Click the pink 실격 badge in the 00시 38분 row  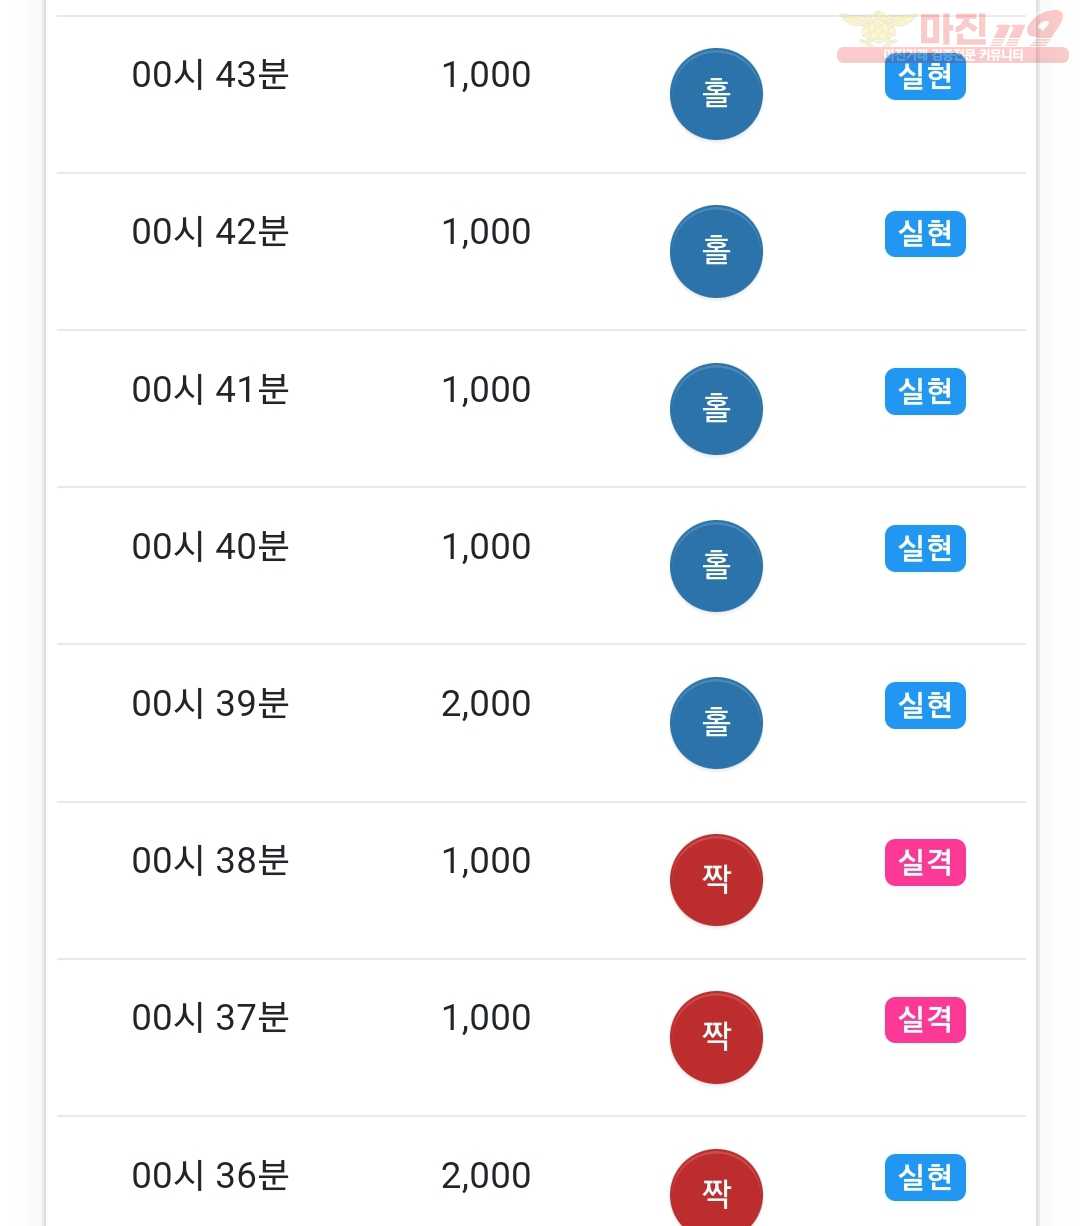(925, 862)
